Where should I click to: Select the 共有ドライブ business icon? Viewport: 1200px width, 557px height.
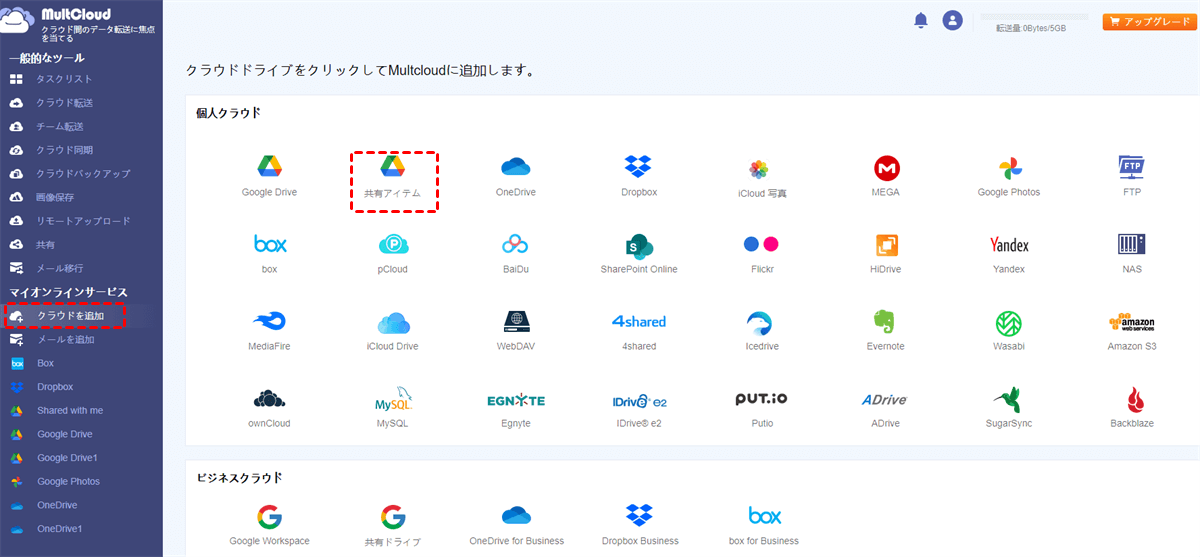(x=392, y=516)
